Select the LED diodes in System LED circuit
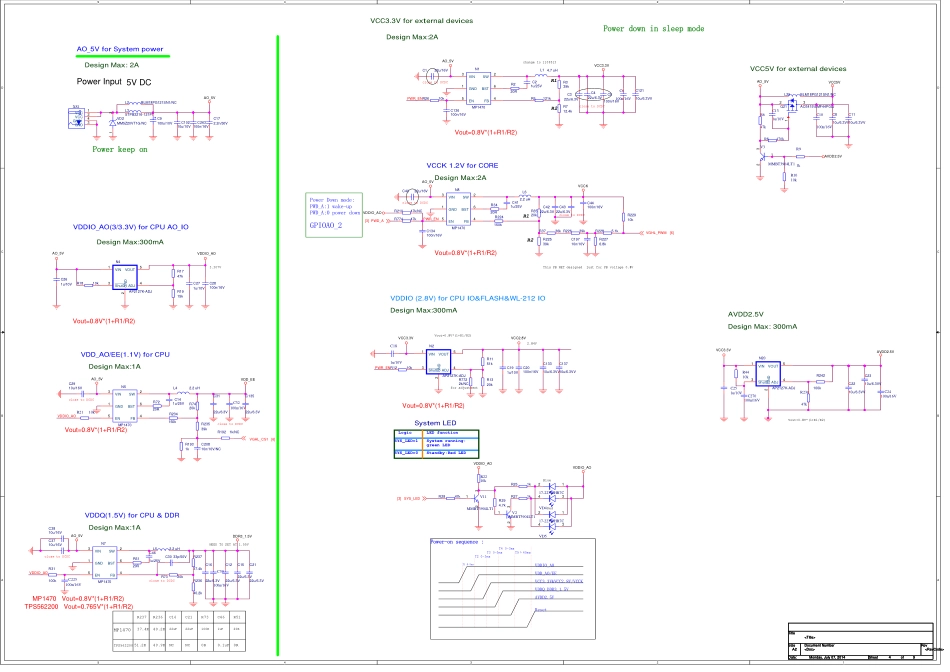The width and height of the screenshot is (950, 672). pos(546,507)
